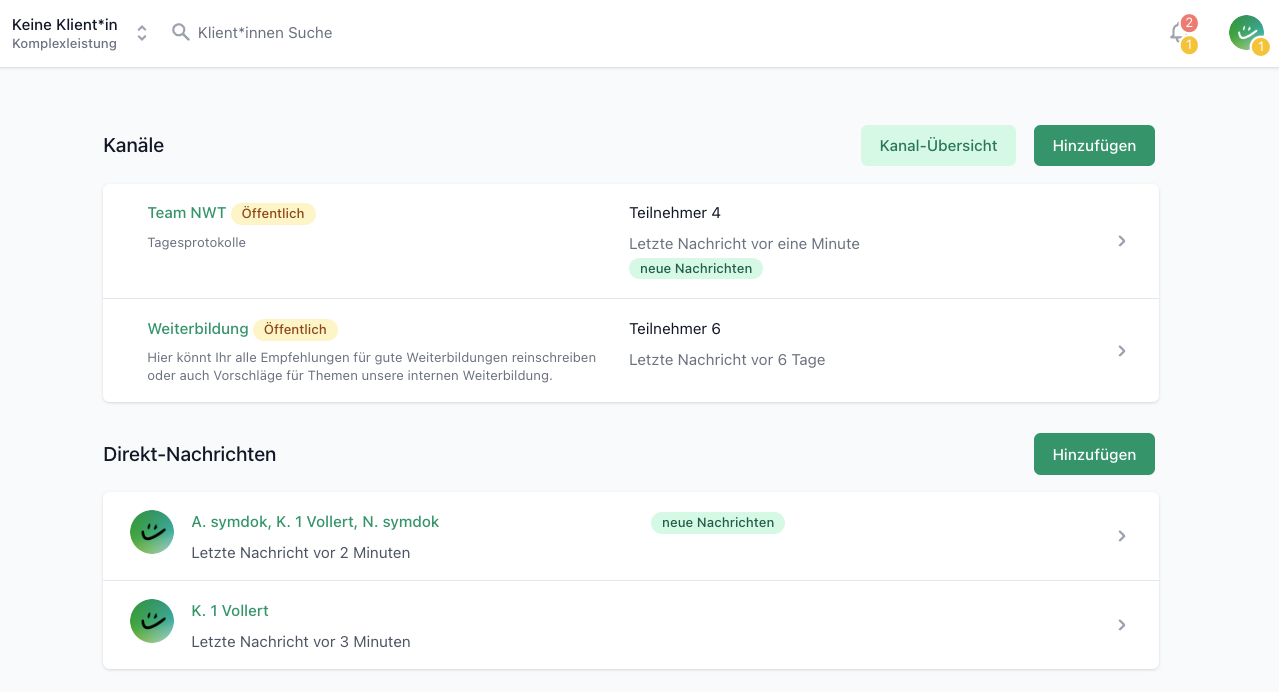1279x692 pixels.
Task: Click 'Letzte Nachricht vor eine Minute'
Action: tap(744, 244)
